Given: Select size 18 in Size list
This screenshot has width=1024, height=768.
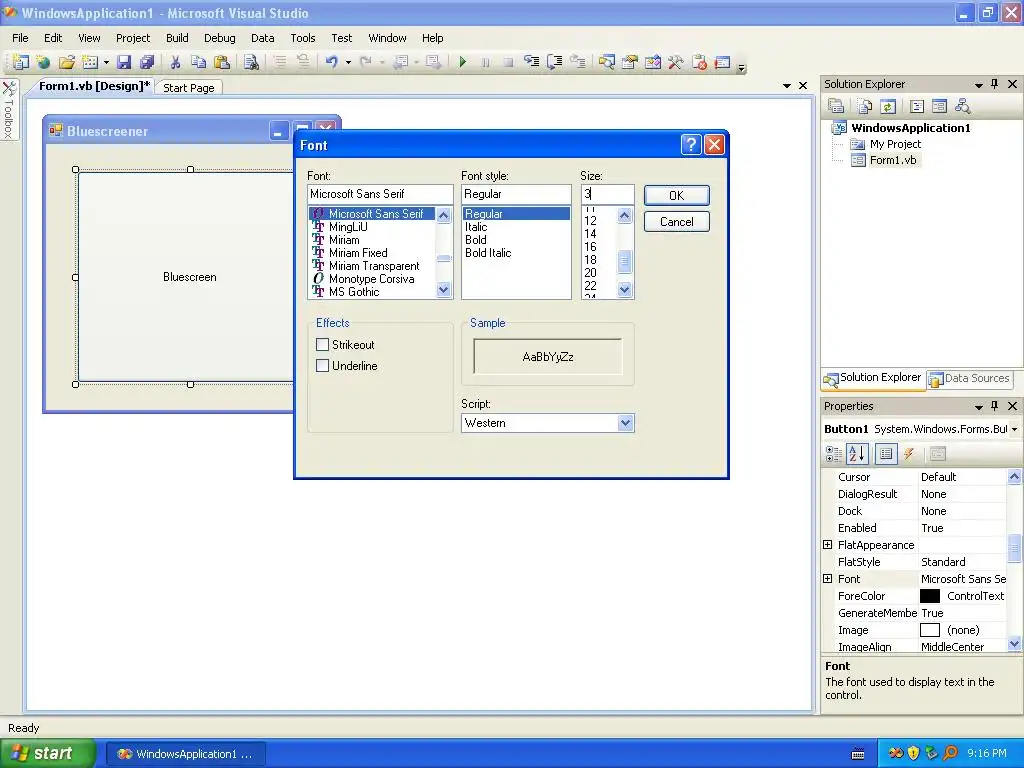Looking at the screenshot, I should (x=590, y=259).
